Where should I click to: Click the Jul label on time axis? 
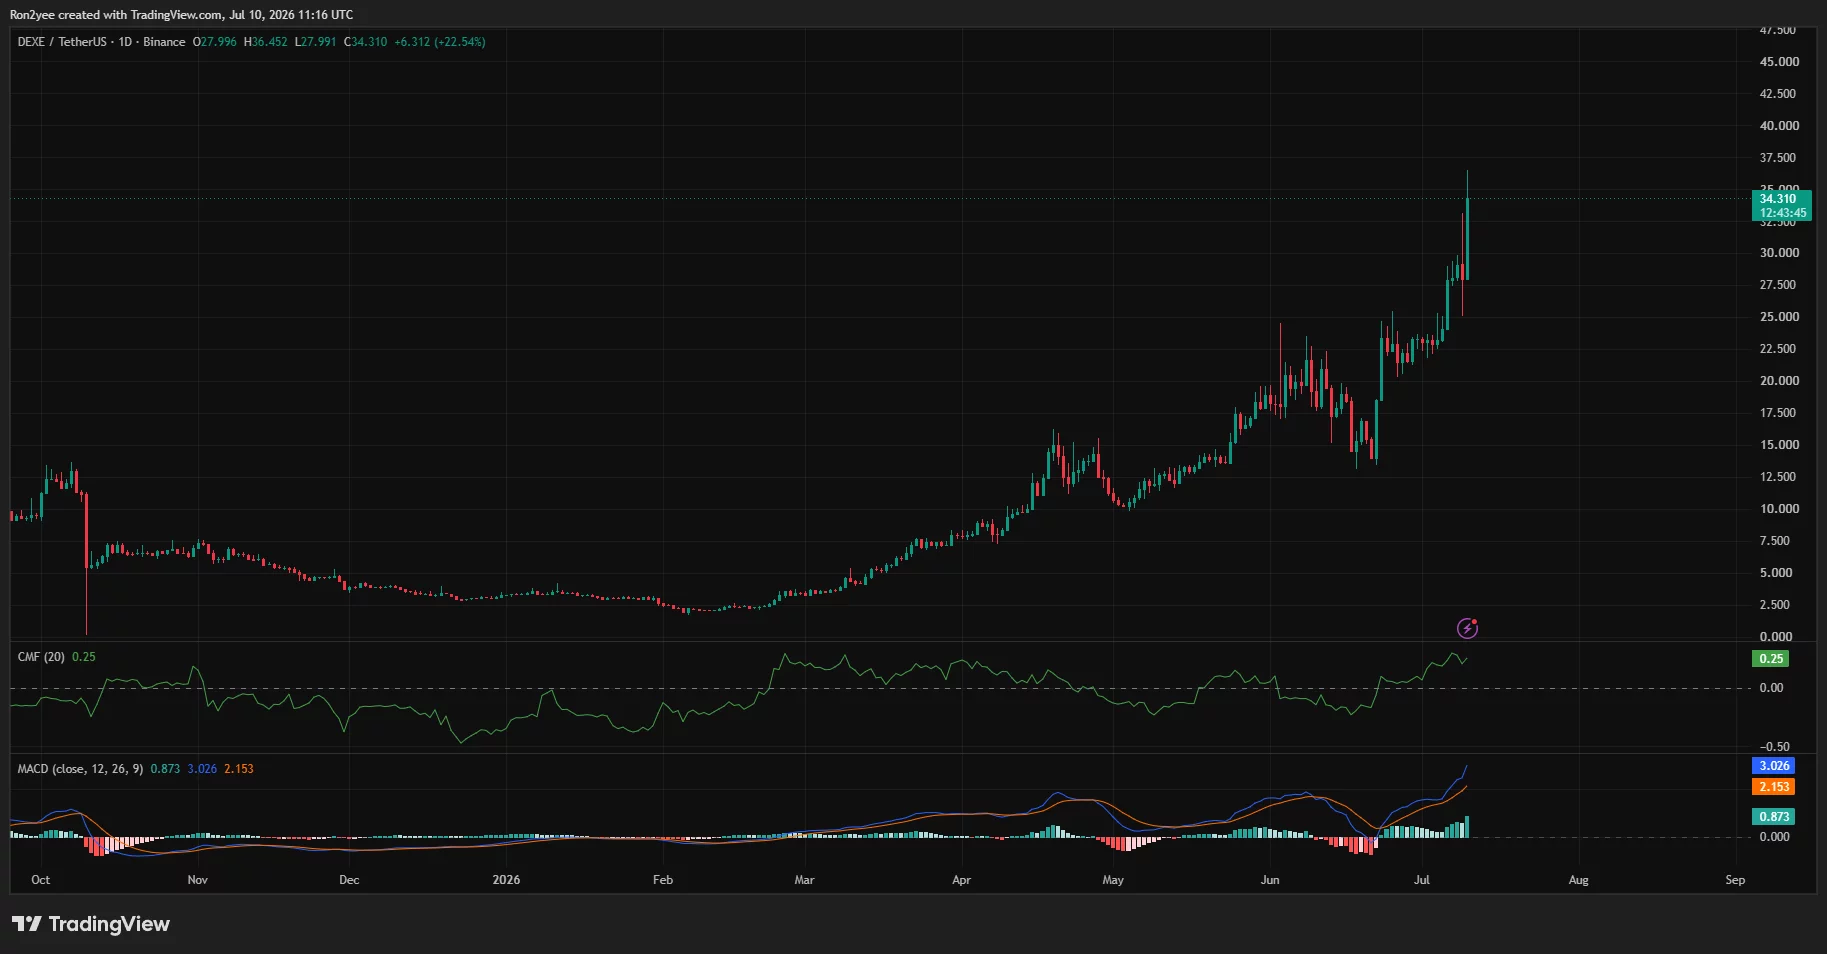[1422, 880]
